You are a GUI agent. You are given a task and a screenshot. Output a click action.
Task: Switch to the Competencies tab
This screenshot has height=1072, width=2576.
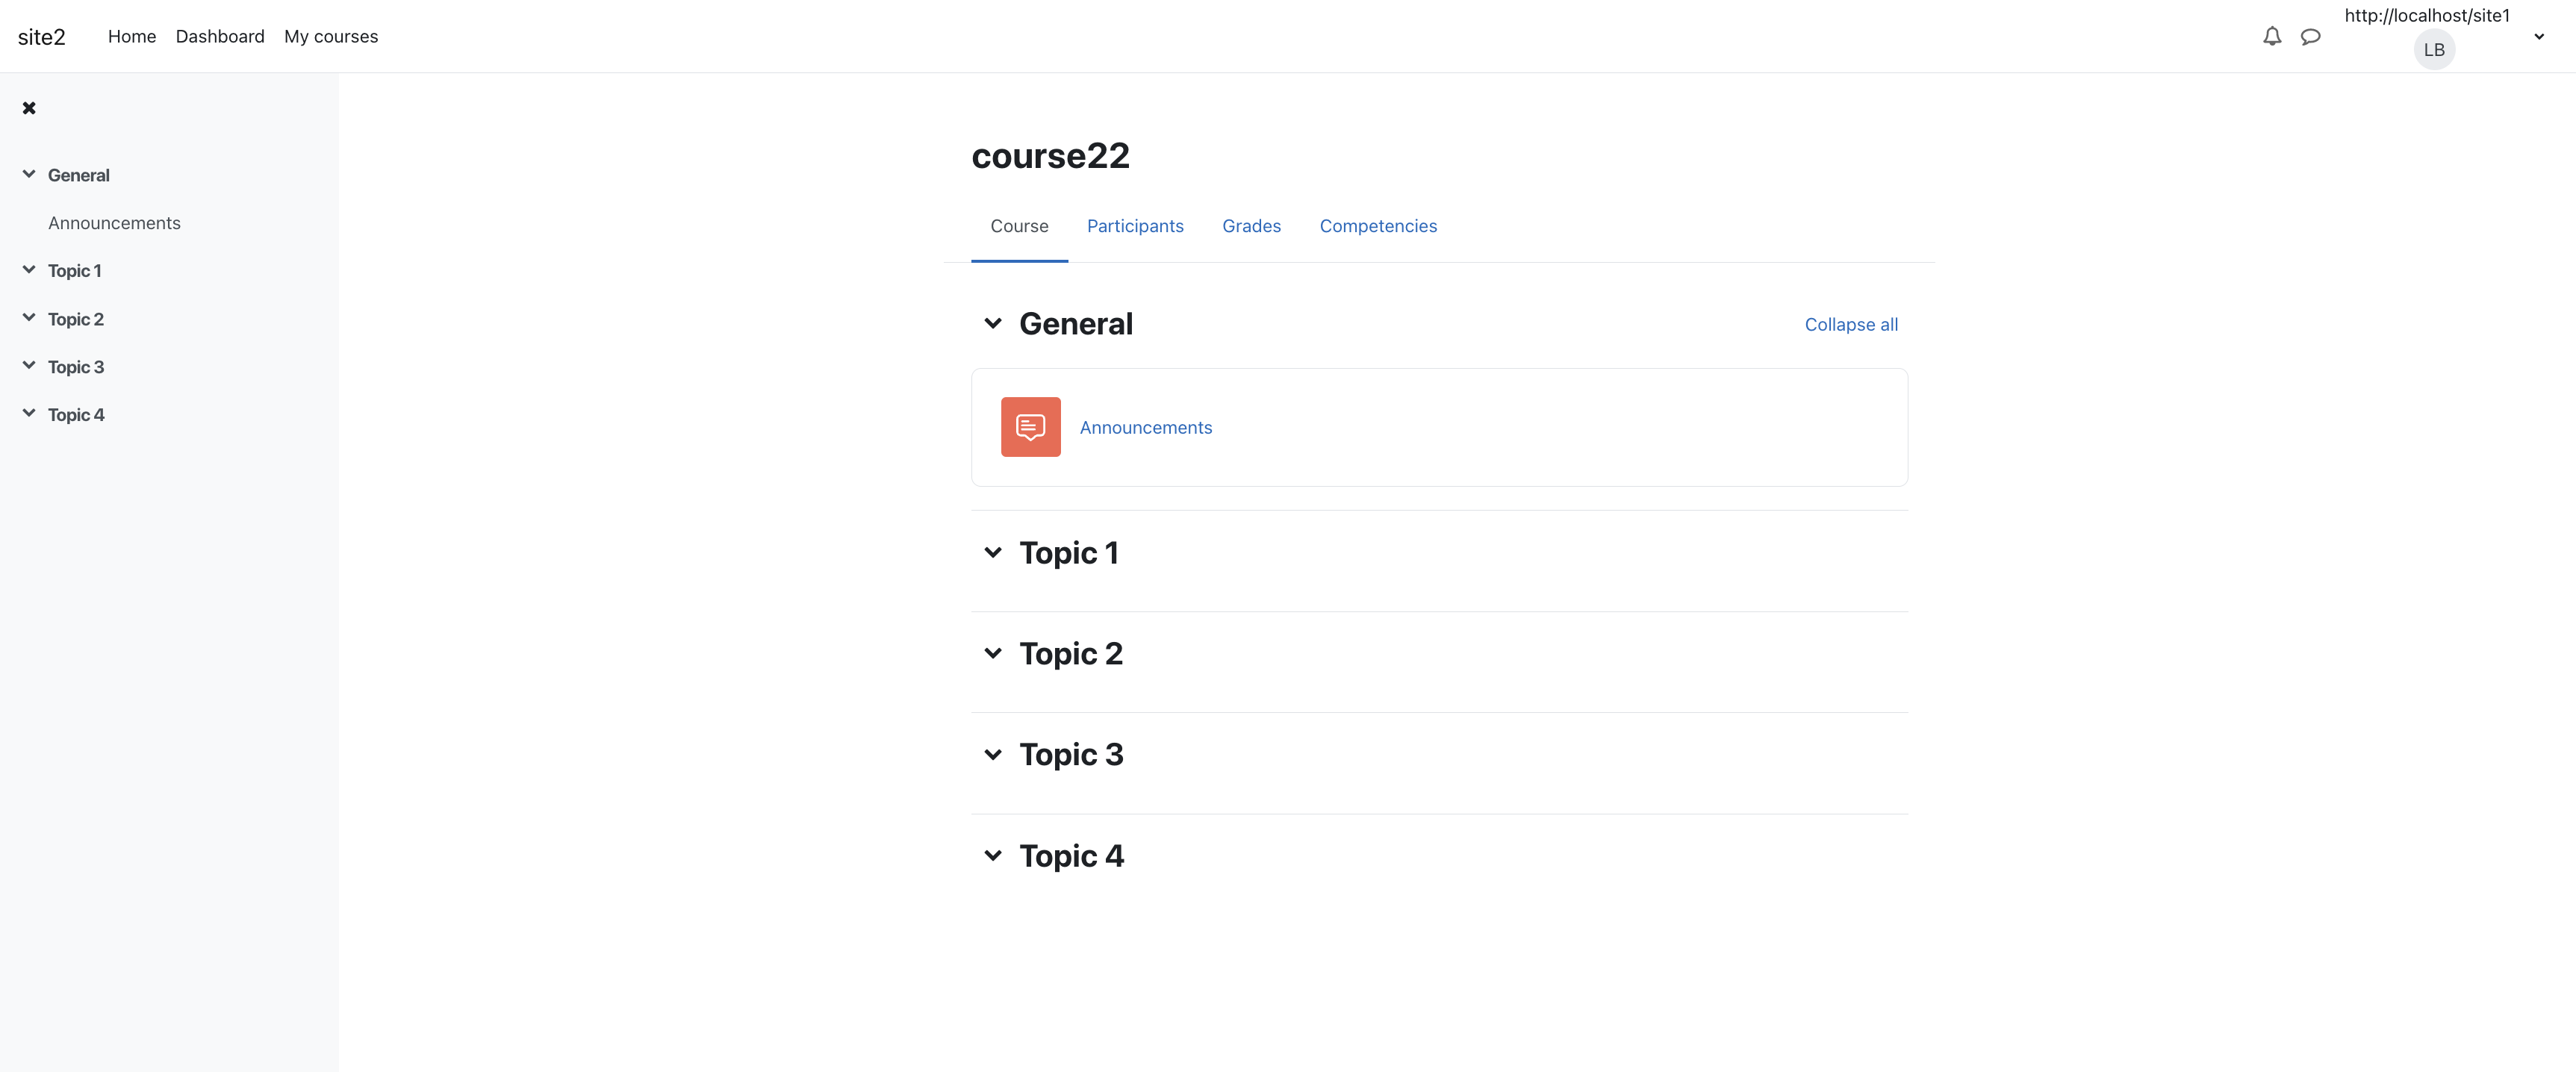pos(1378,226)
